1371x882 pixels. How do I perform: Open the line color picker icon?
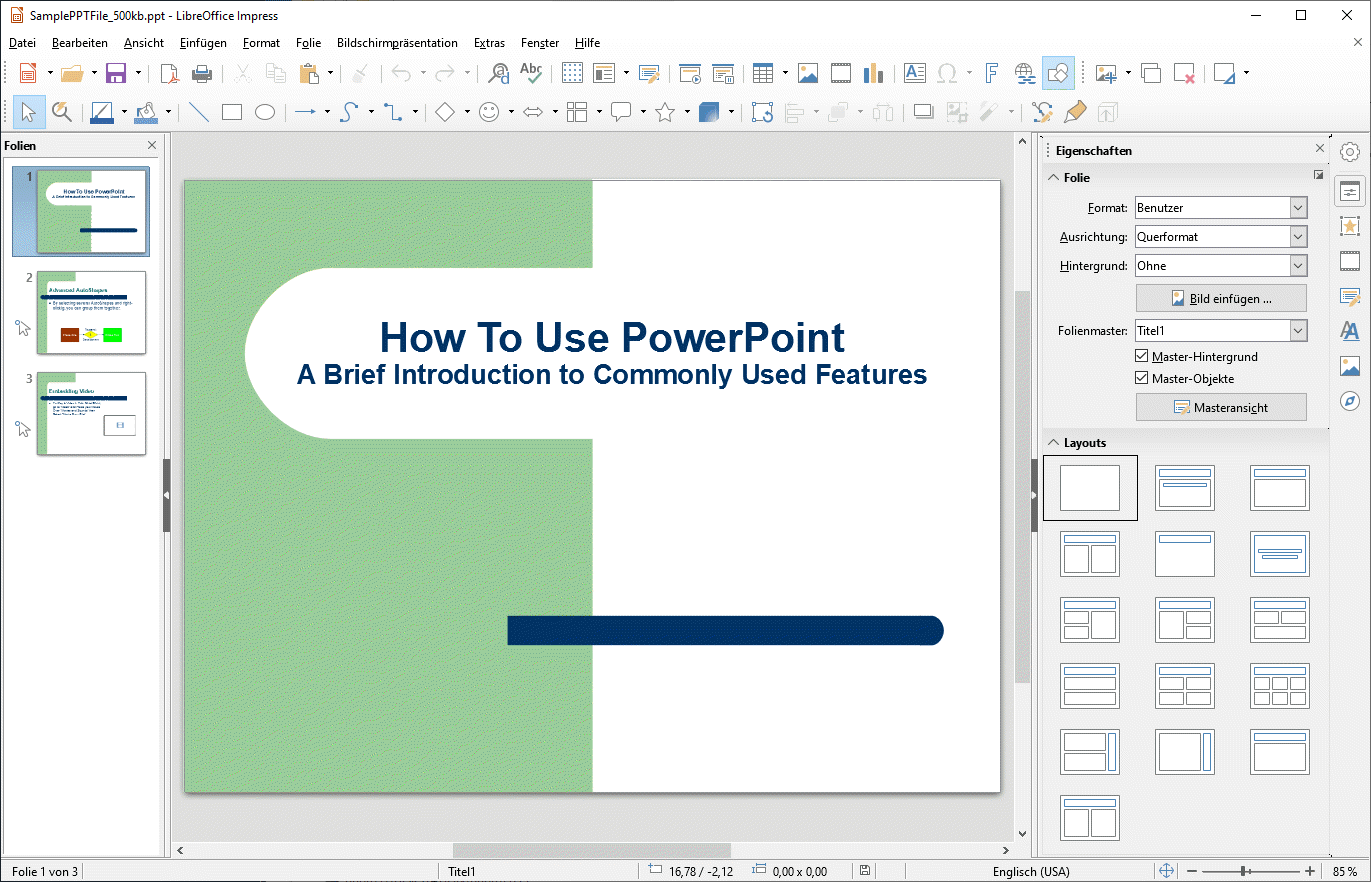tap(102, 112)
